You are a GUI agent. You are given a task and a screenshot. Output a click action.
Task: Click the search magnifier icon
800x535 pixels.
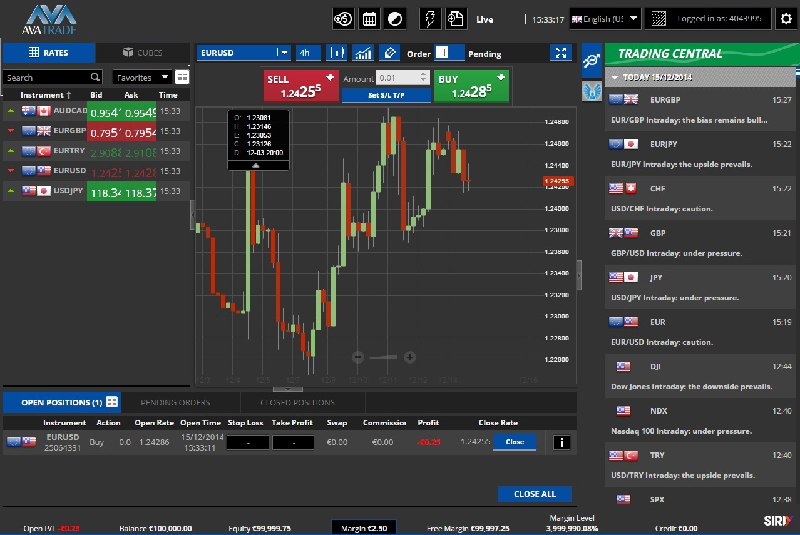(x=95, y=77)
